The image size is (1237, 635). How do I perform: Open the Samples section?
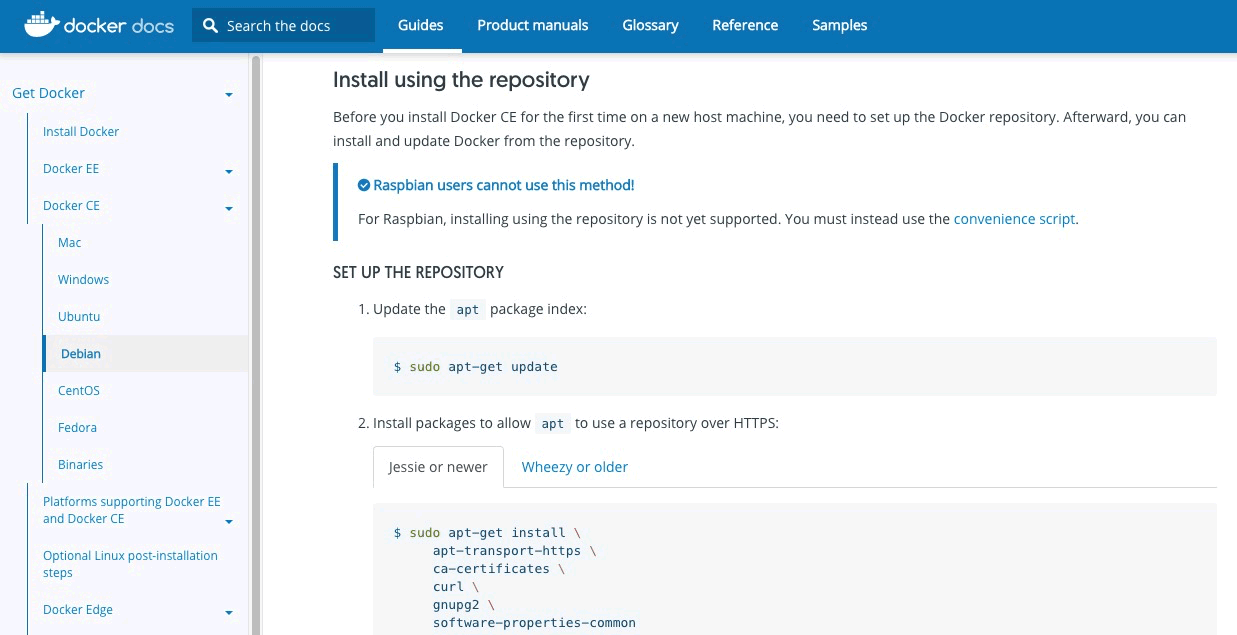pos(839,25)
